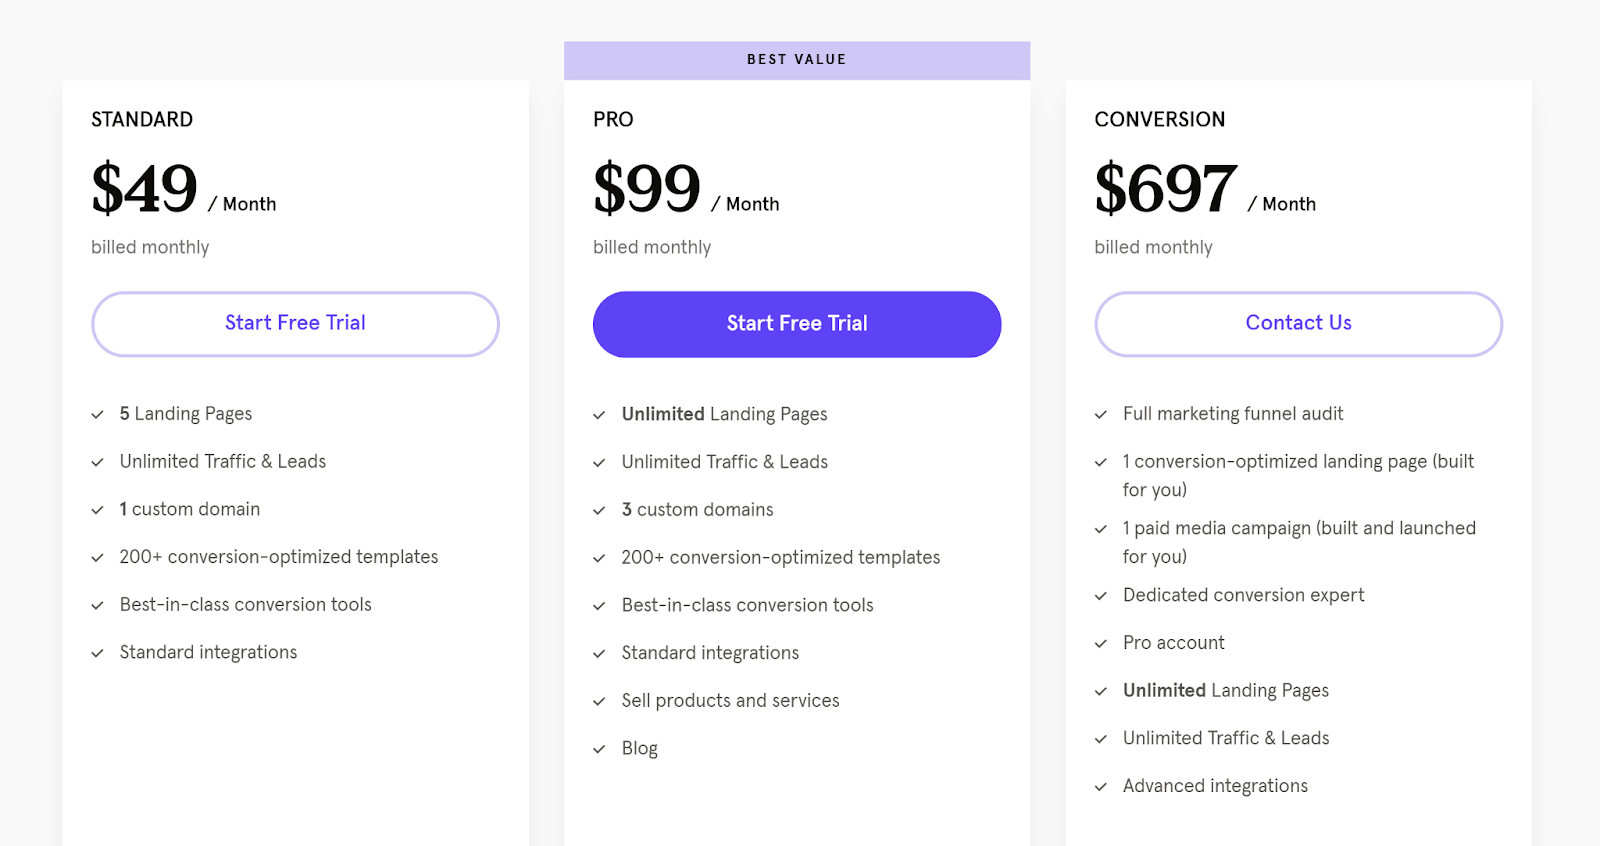Click 'Unlimited Landing Pages' in Pro plan
The image size is (1600, 846).
tap(725, 414)
